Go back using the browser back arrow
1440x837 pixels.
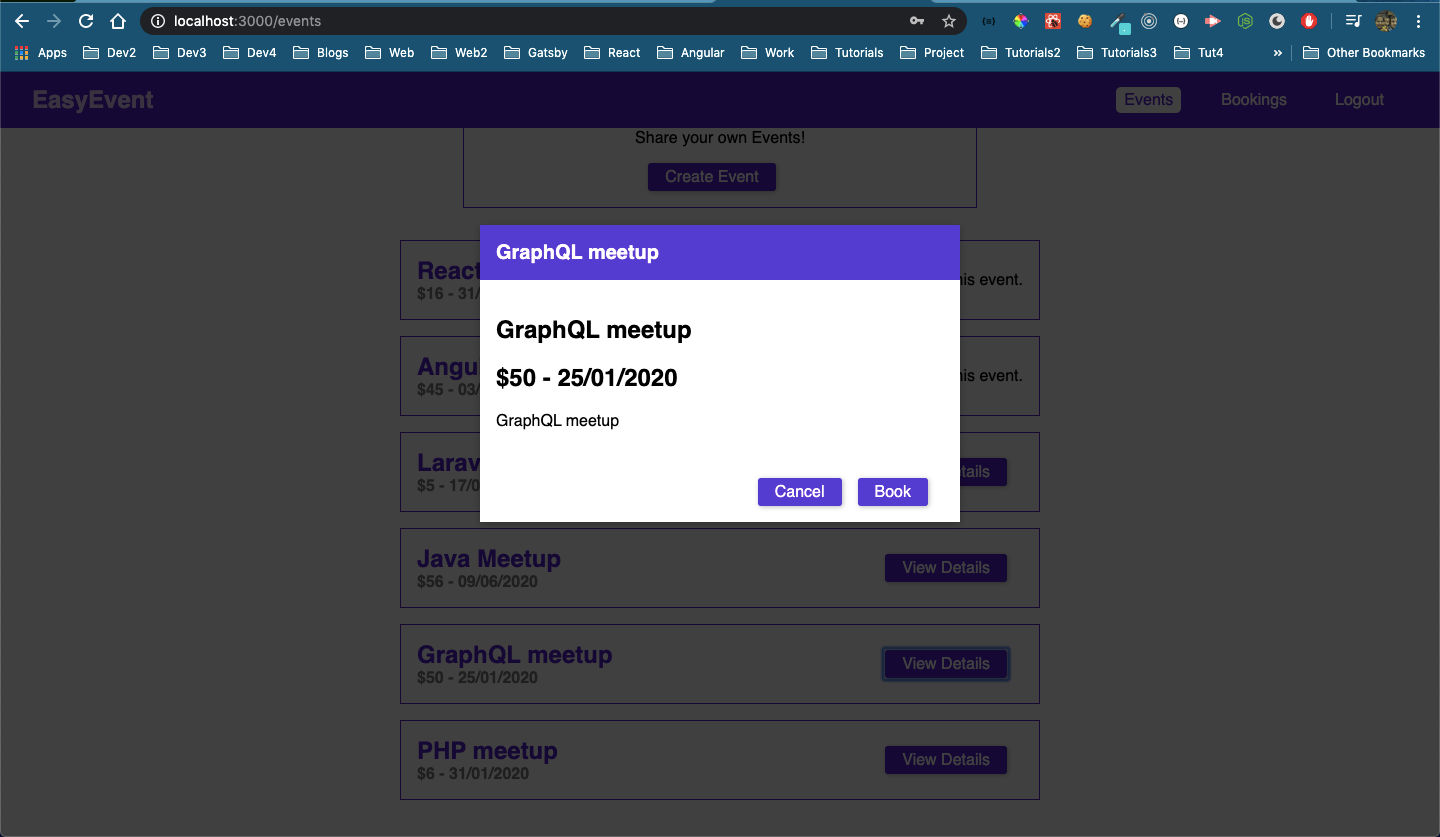point(22,21)
